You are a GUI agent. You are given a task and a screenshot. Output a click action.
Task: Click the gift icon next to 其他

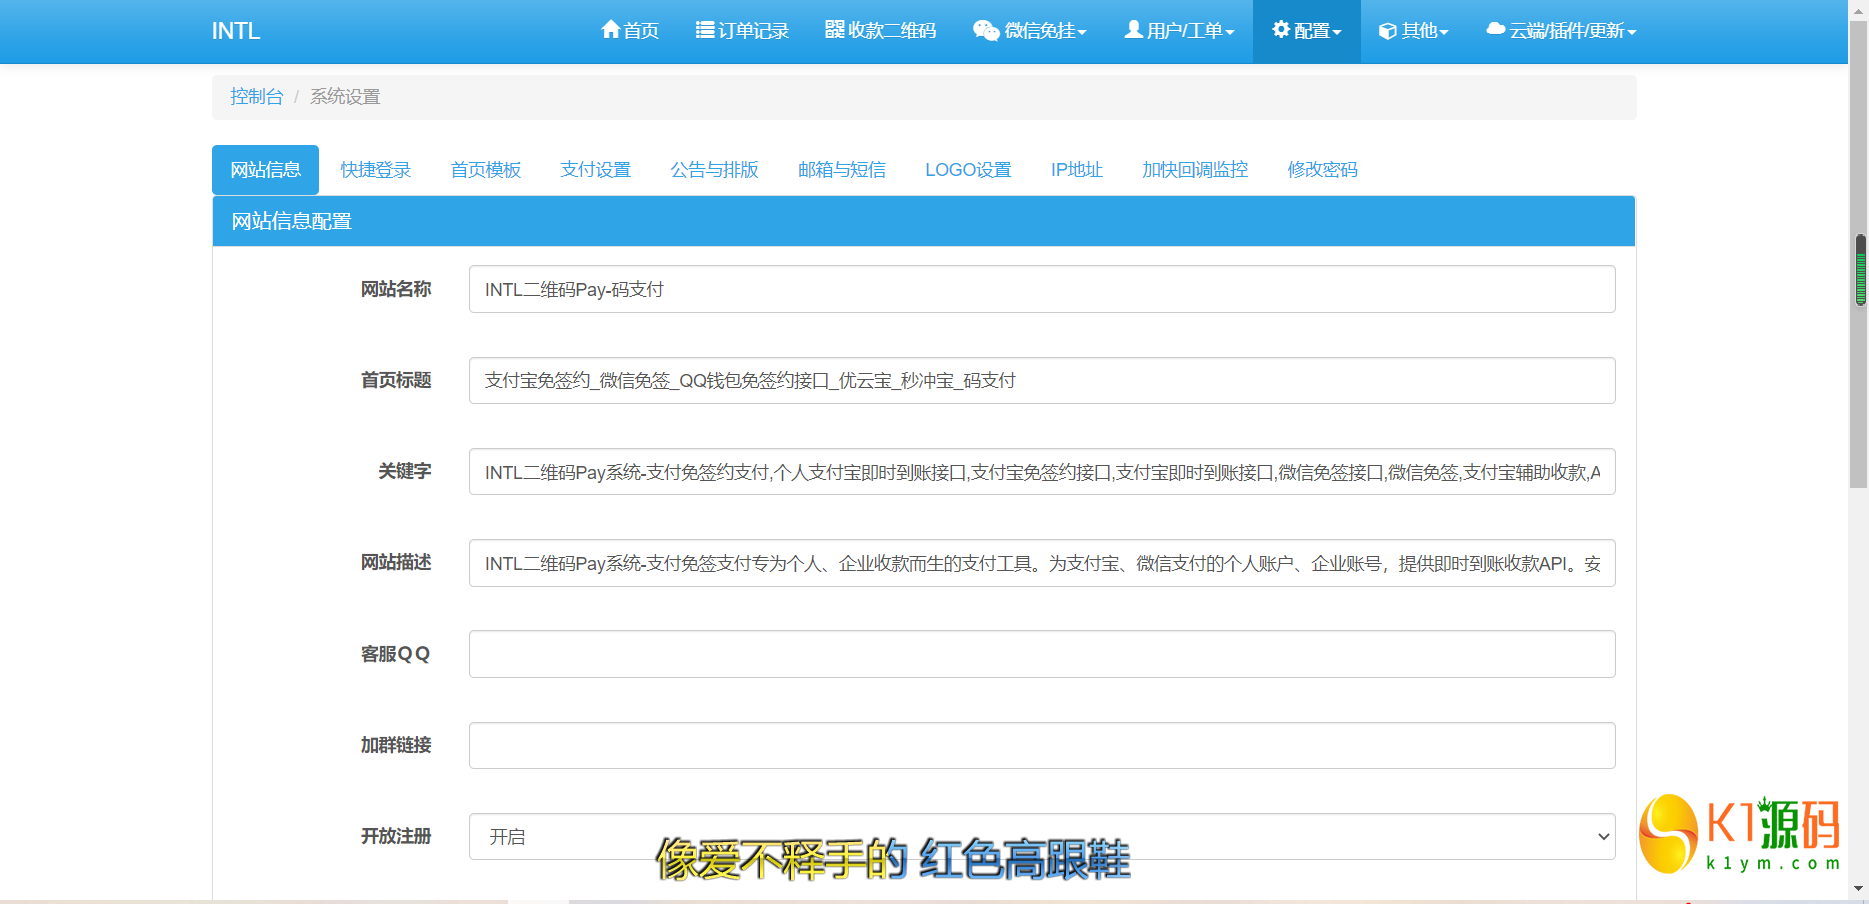pos(1388,30)
